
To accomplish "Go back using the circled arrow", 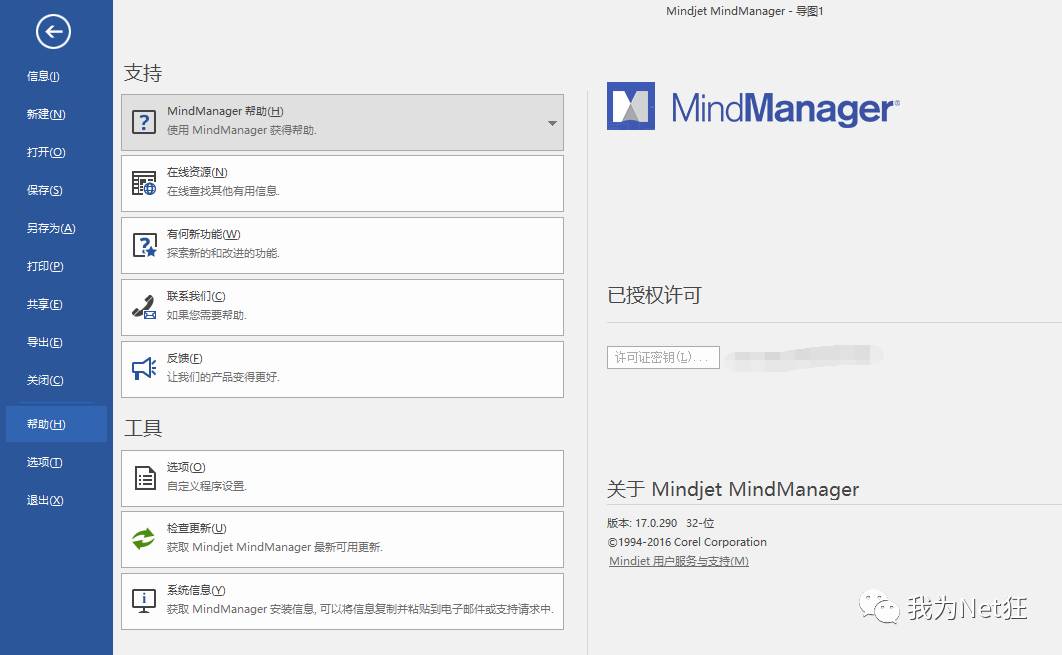I will 54,32.
